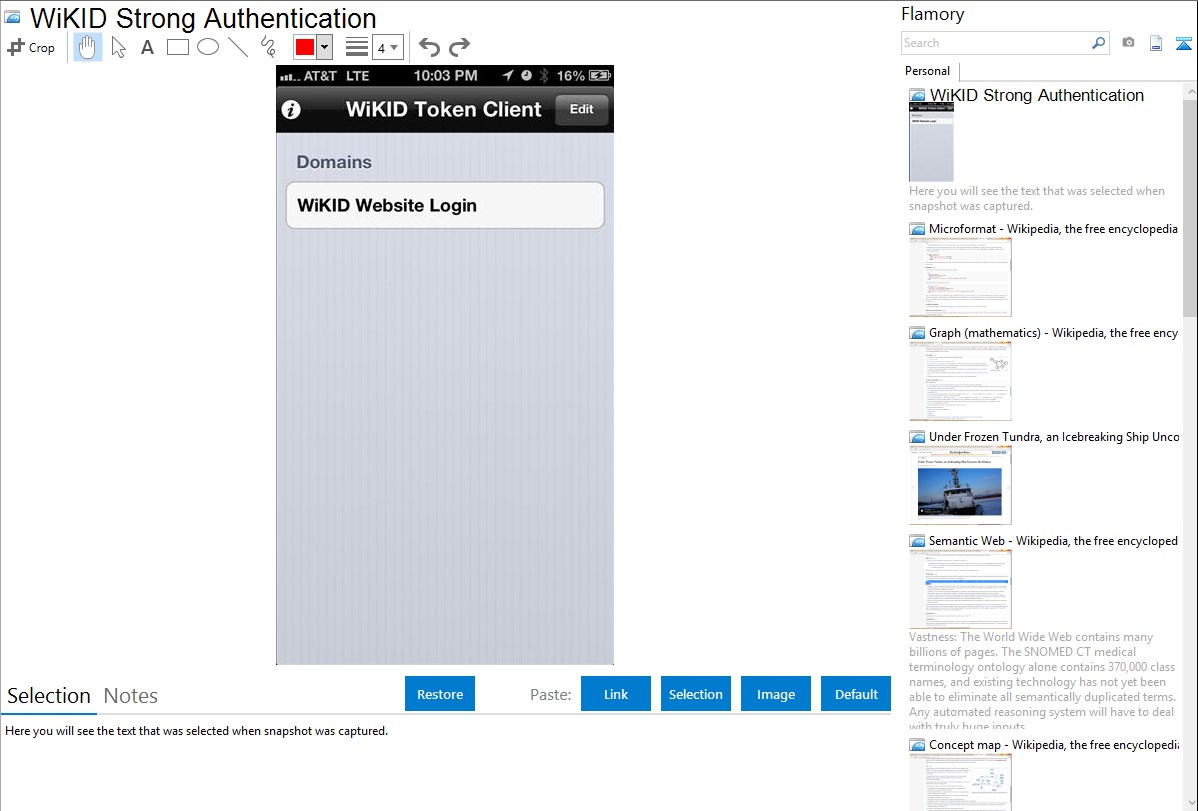Image resolution: width=1198 pixels, height=811 pixels.
Task: Tap the info icon in WiKID Token Client
Action: [291, 109]
